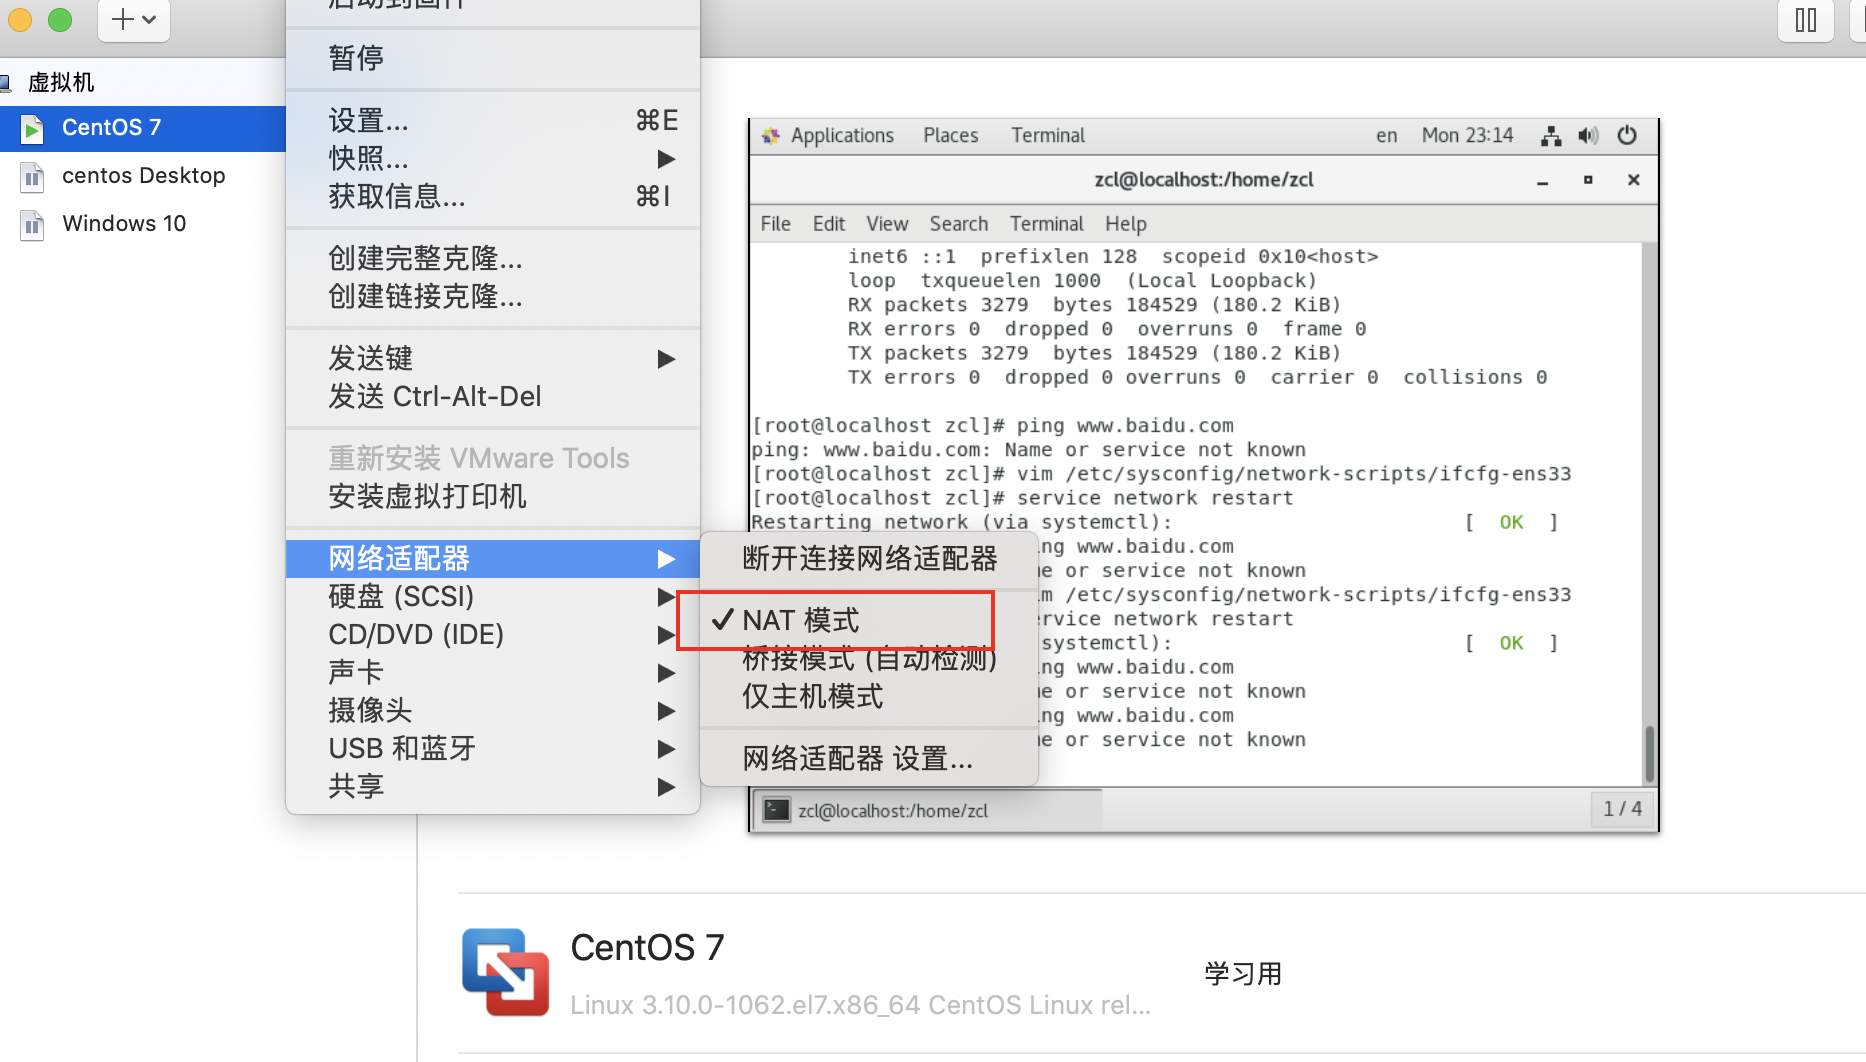The image size is (1866, 1062).
Task: Click the CentOS 7 running-VM icon in sidebar
Action: pos(32,128)
